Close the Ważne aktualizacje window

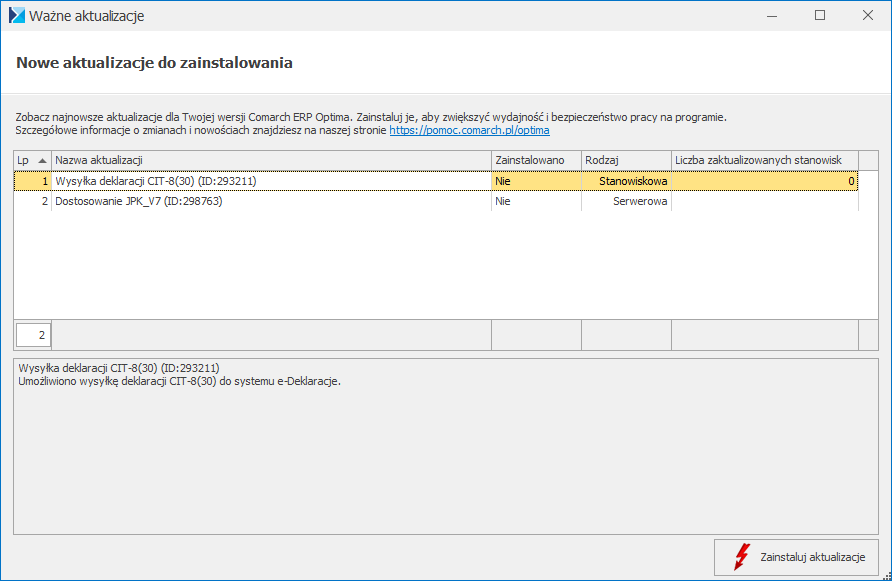(867, 16)
